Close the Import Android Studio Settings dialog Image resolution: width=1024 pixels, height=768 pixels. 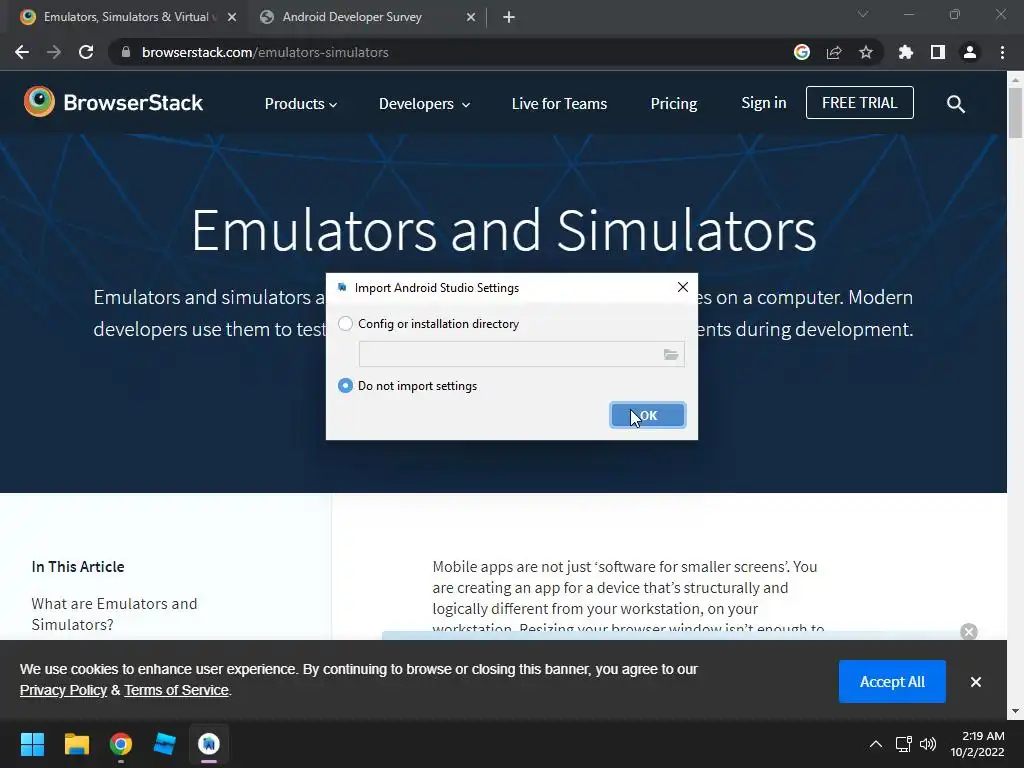[683, 287]
